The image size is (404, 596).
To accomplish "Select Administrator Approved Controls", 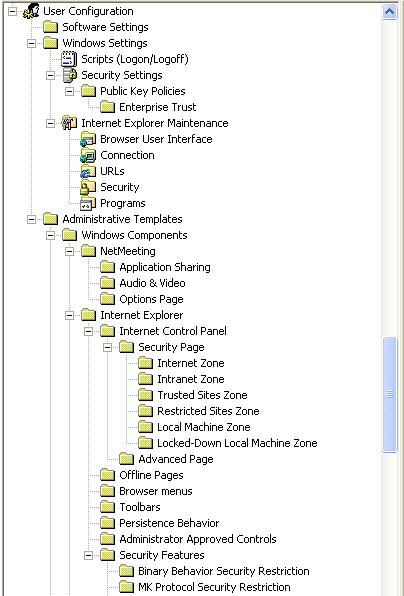I will (x=198, y=539).
